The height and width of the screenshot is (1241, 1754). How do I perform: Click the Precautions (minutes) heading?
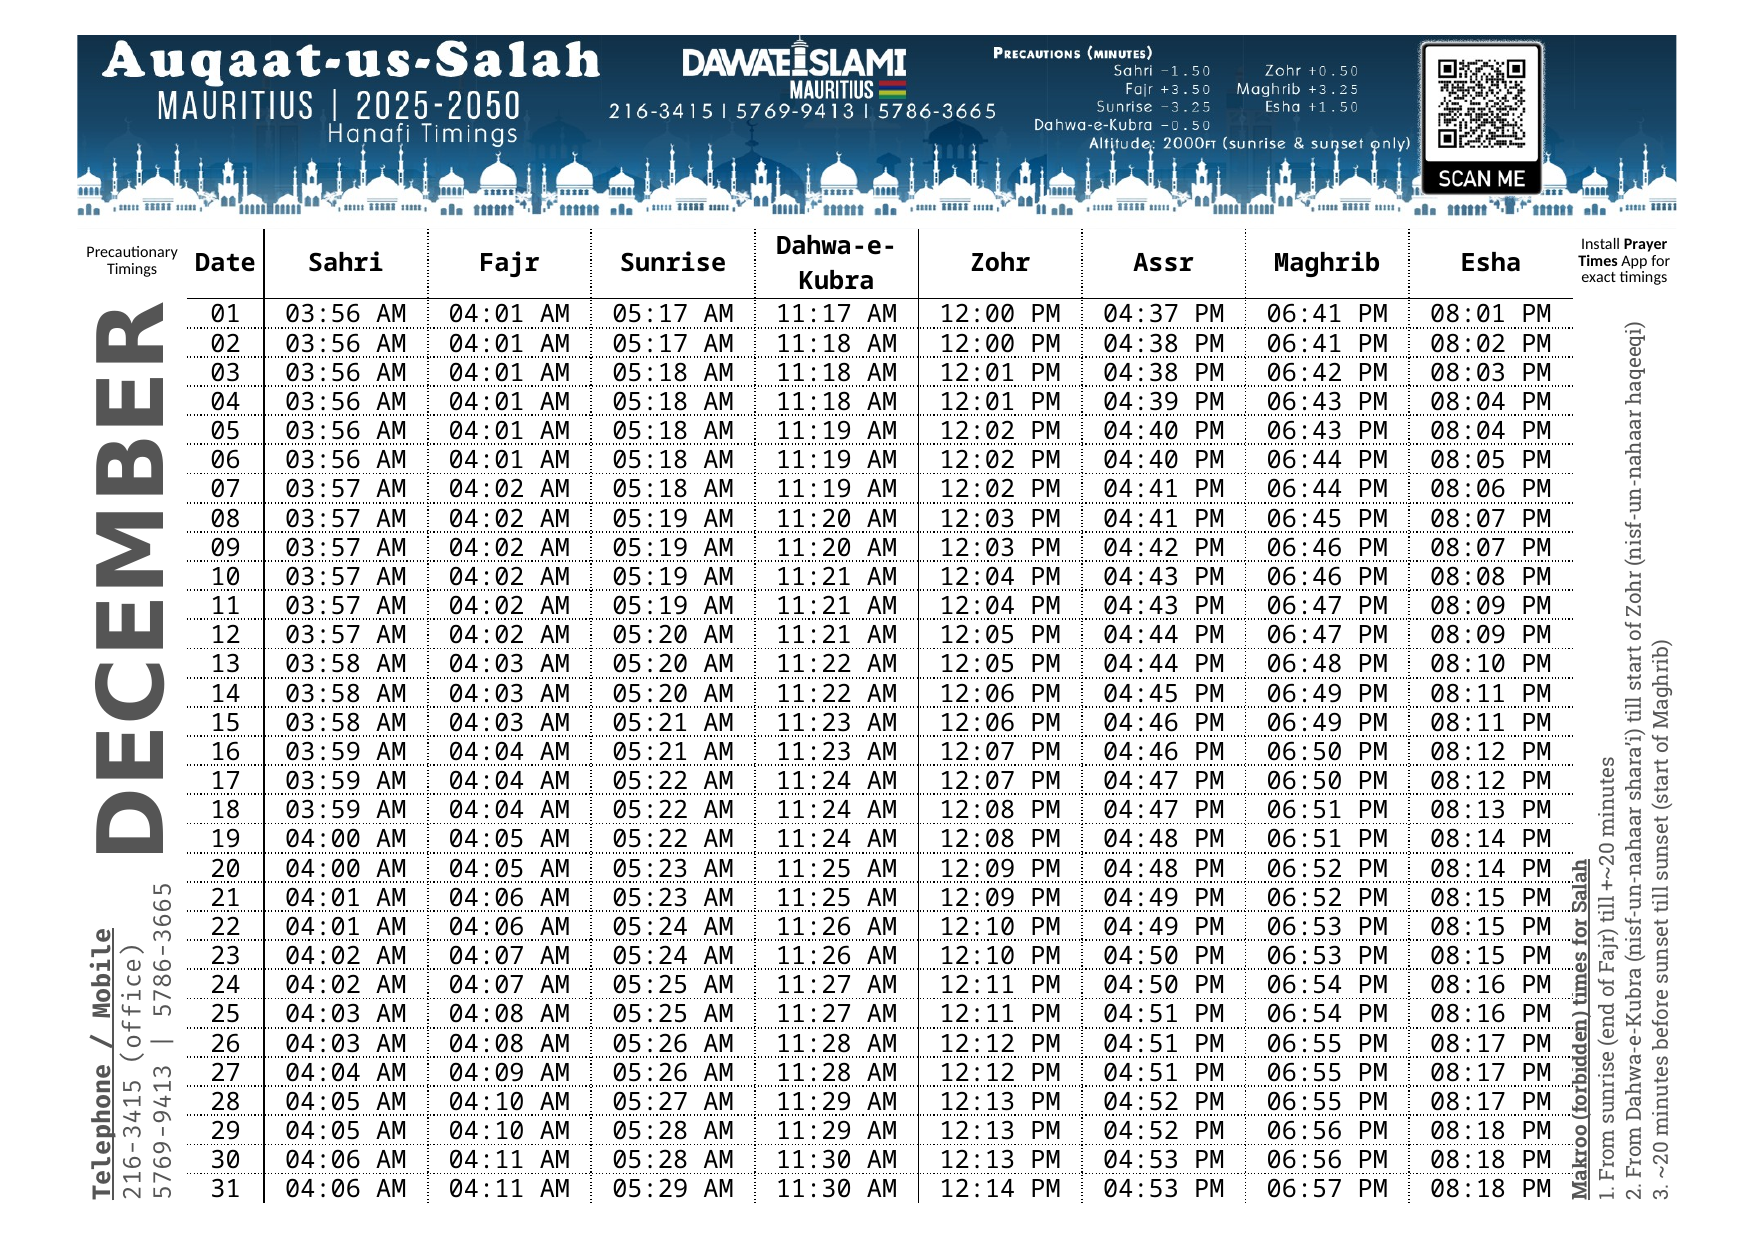(x=1072, y=53)
